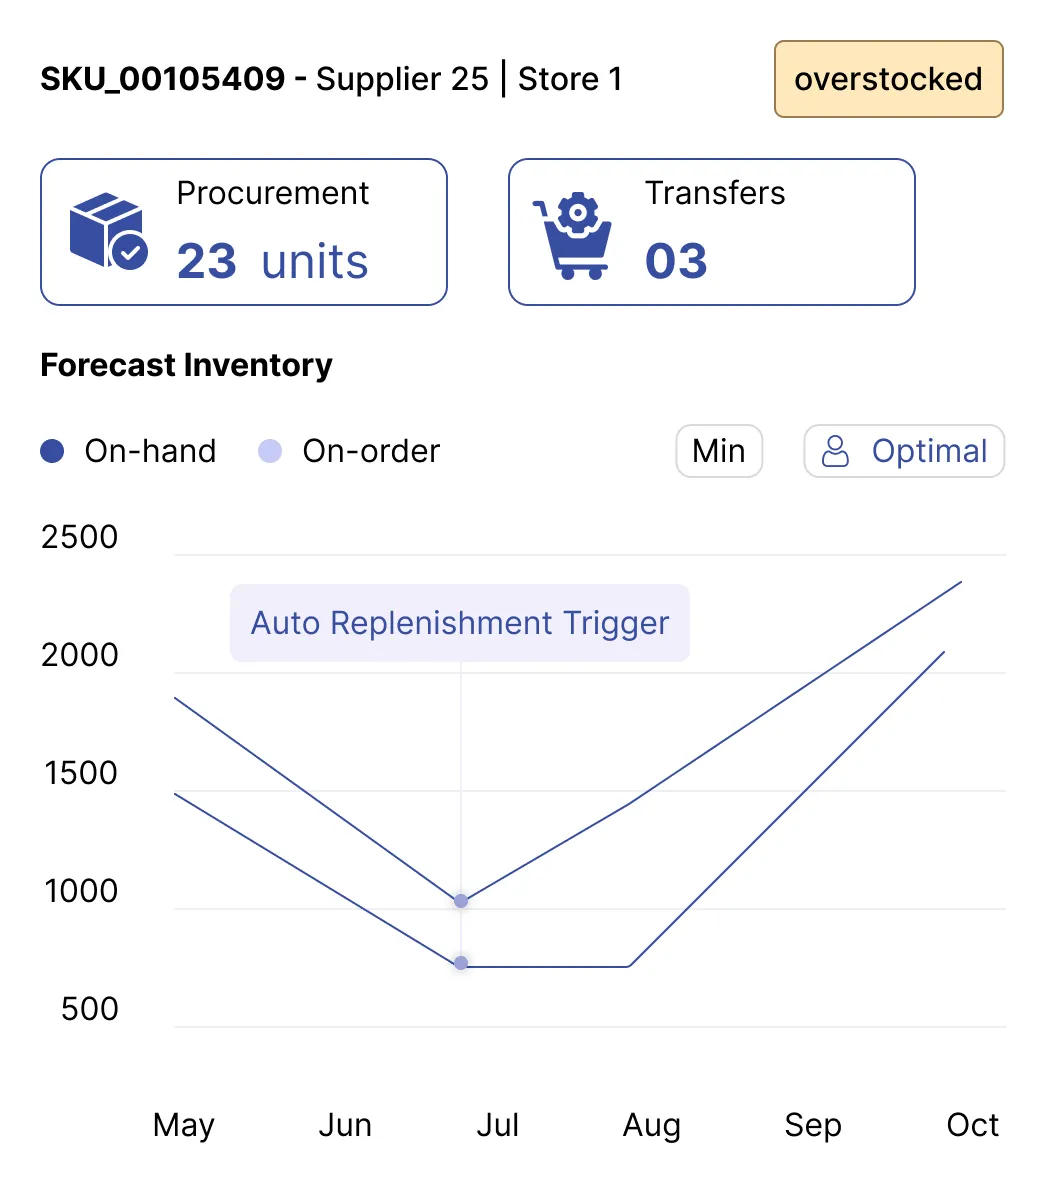
Task: Click the Jul label on the x-axis
Action: (497, 1125)
